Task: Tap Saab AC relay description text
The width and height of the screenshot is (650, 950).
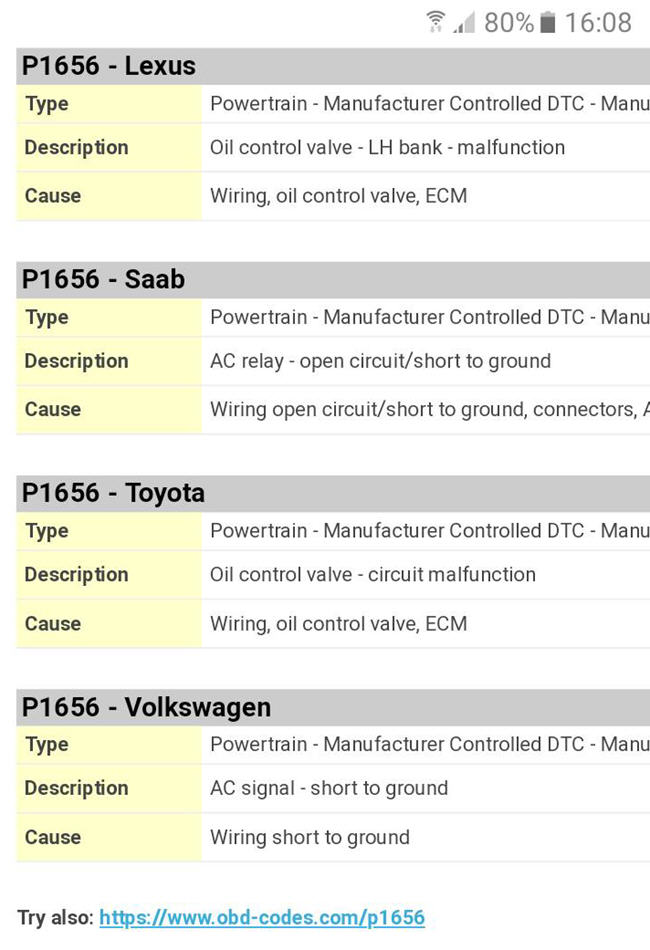Action: (x=380, y=361)
